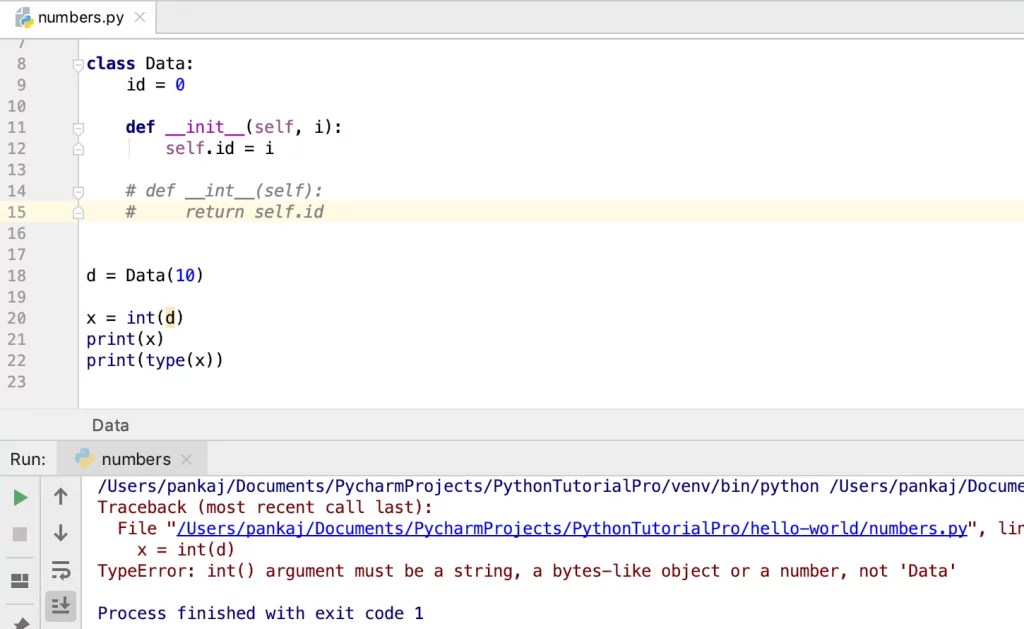1024x629 pixels.
Task: Select the numbers run tab
Action: pos(133,459)
